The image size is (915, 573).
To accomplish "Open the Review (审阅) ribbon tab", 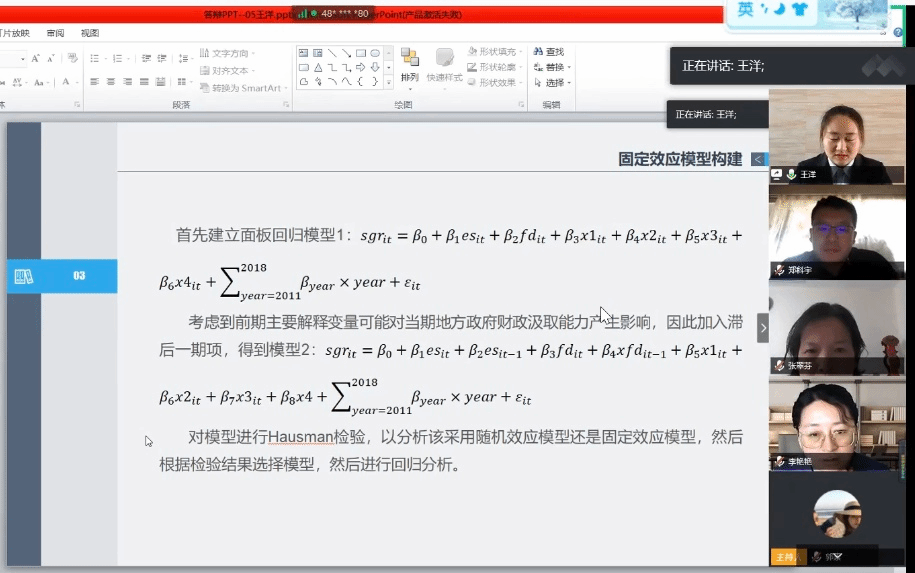I will (55, 33).
